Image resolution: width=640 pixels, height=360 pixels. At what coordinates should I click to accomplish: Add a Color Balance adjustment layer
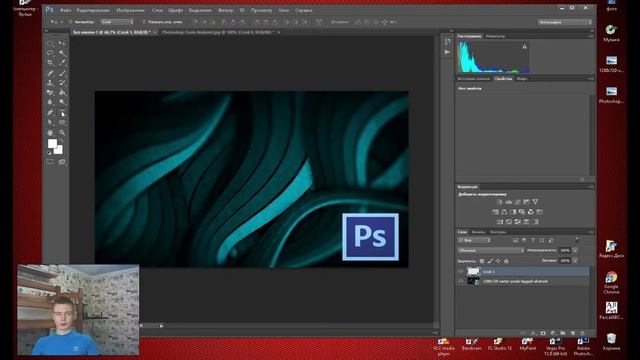(504, 212)
